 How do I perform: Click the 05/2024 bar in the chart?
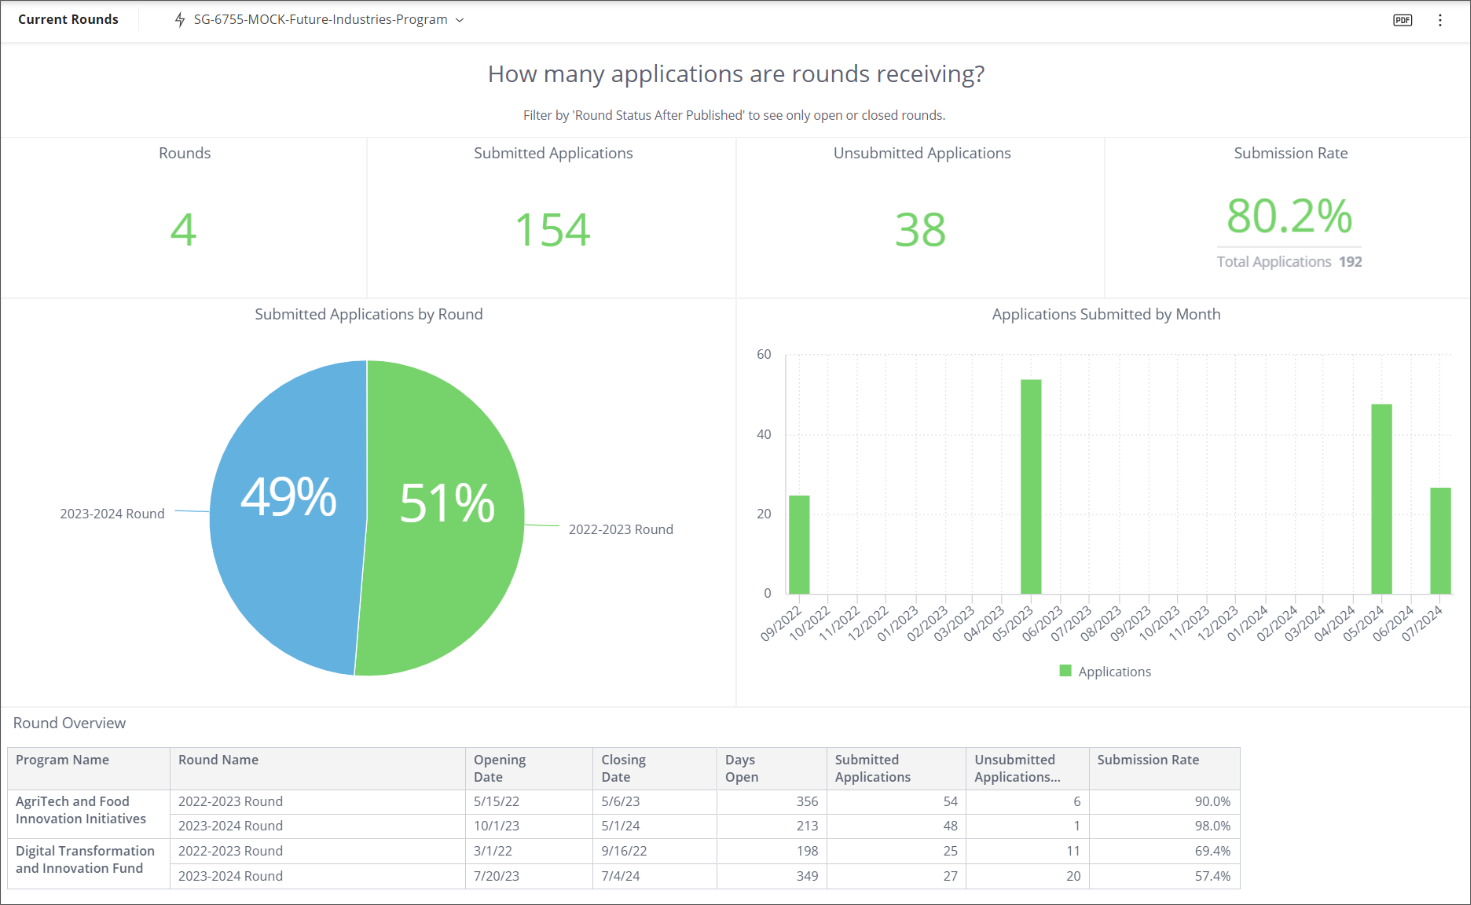click(1381, 499)
